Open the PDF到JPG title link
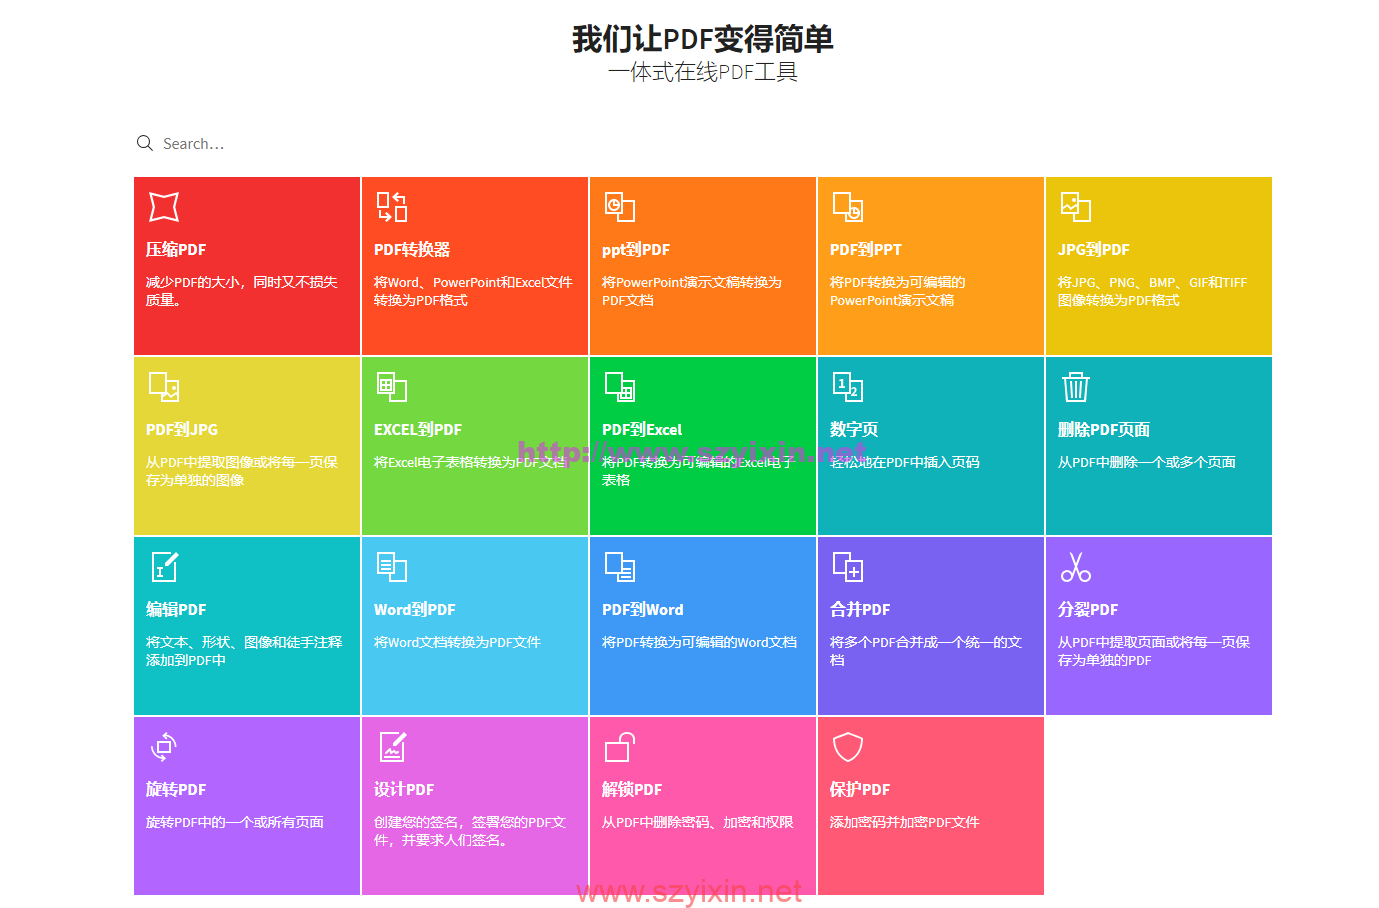The width and height of the screenshot is (1379, 908). click(x=182, y=430)
